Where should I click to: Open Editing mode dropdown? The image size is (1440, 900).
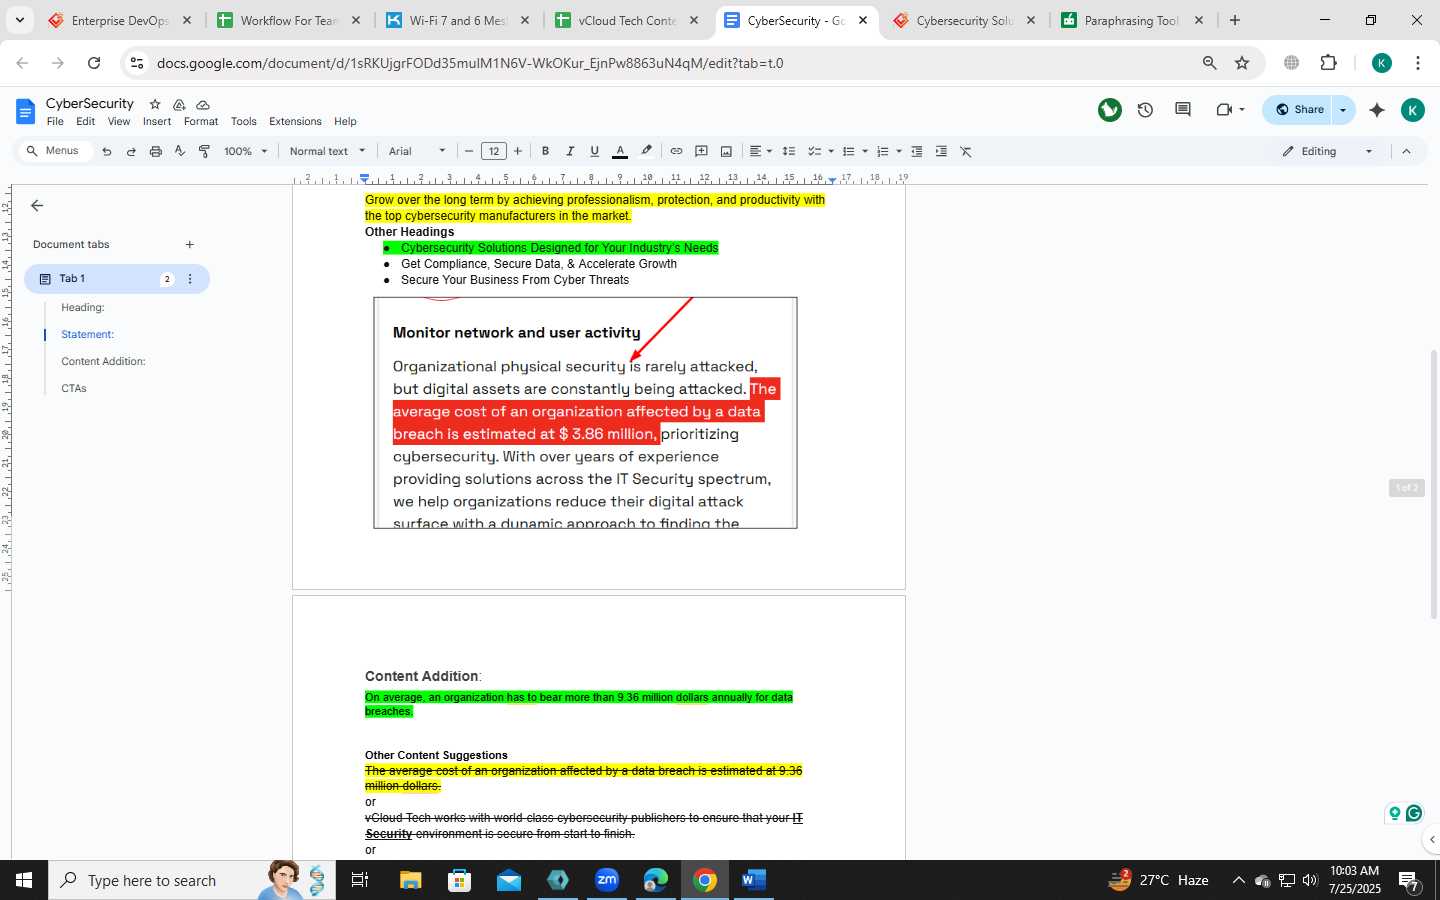point(1328,151)
